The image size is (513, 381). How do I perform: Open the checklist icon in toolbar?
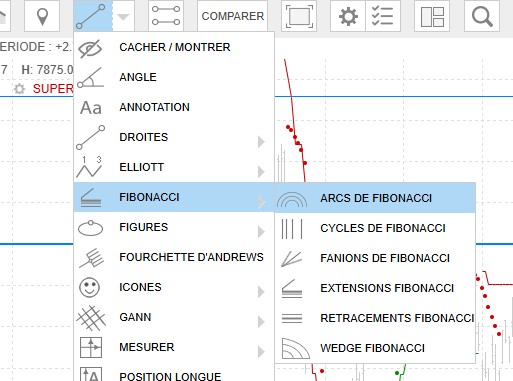tap(383, 16)
